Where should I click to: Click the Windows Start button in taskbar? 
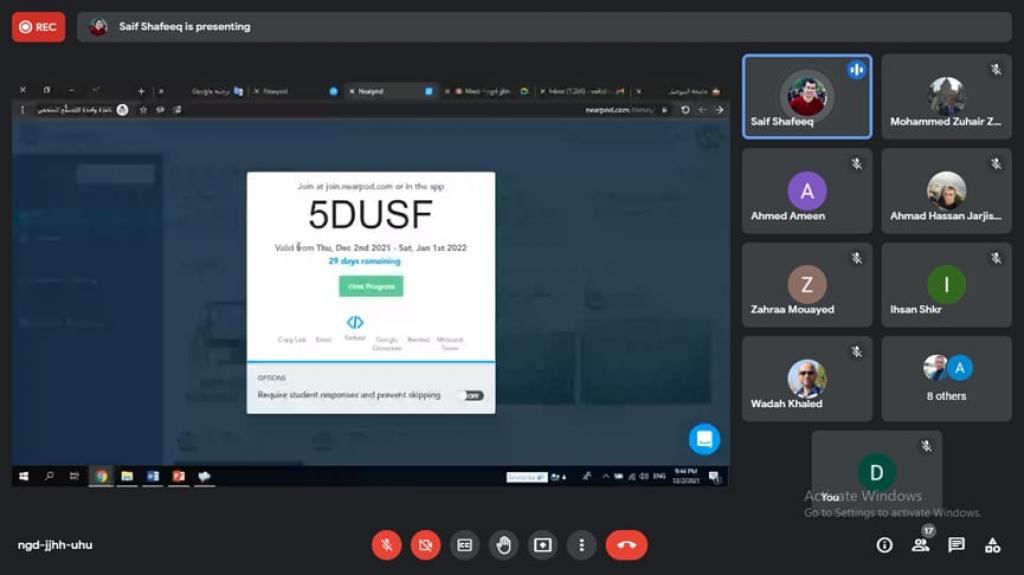23,477
